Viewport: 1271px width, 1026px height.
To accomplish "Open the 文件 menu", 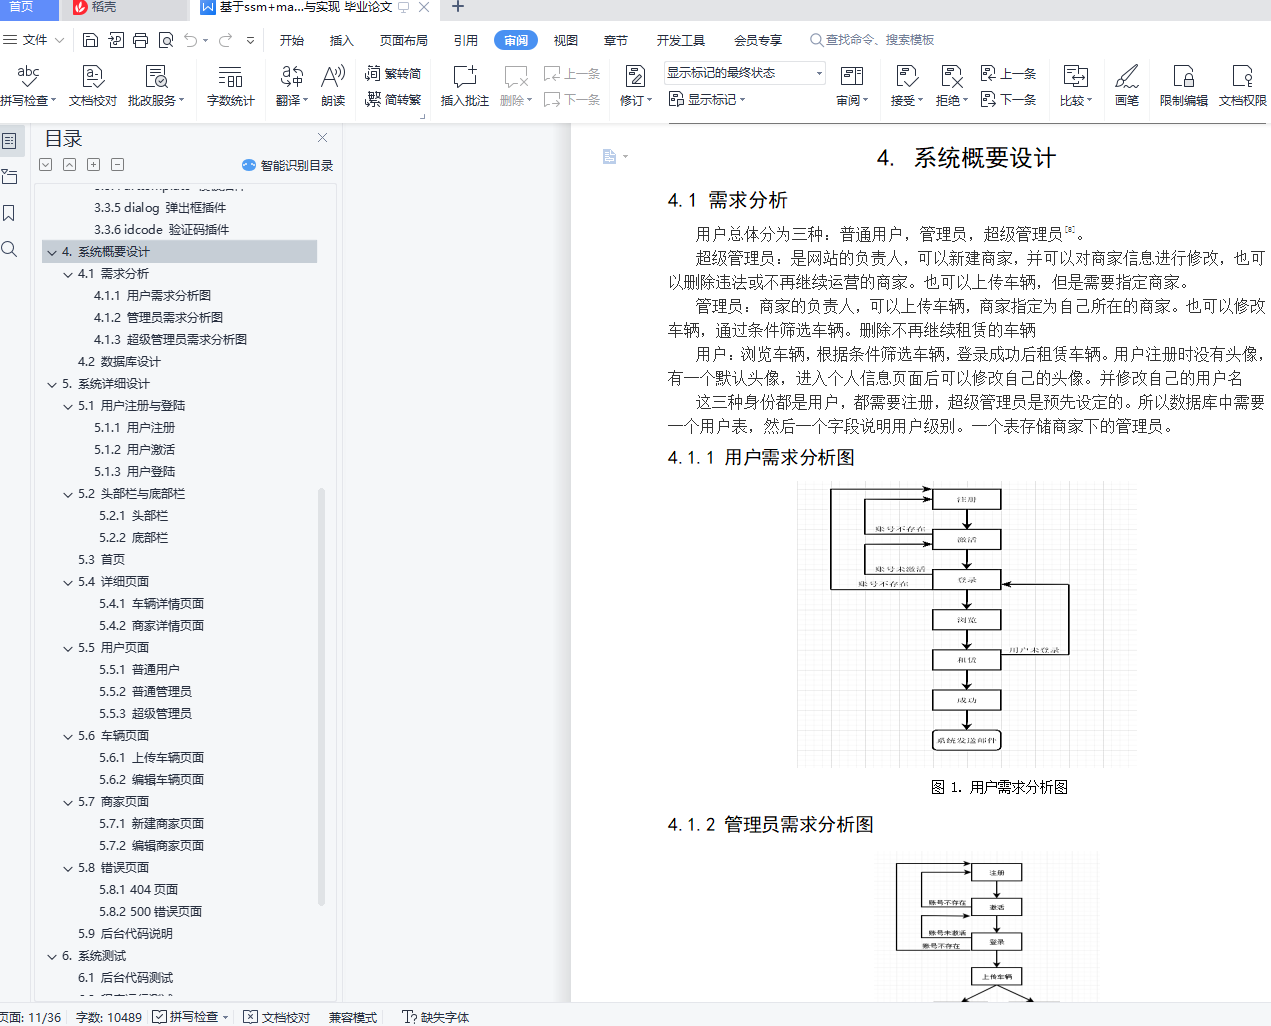I will (x=33, y=40).
